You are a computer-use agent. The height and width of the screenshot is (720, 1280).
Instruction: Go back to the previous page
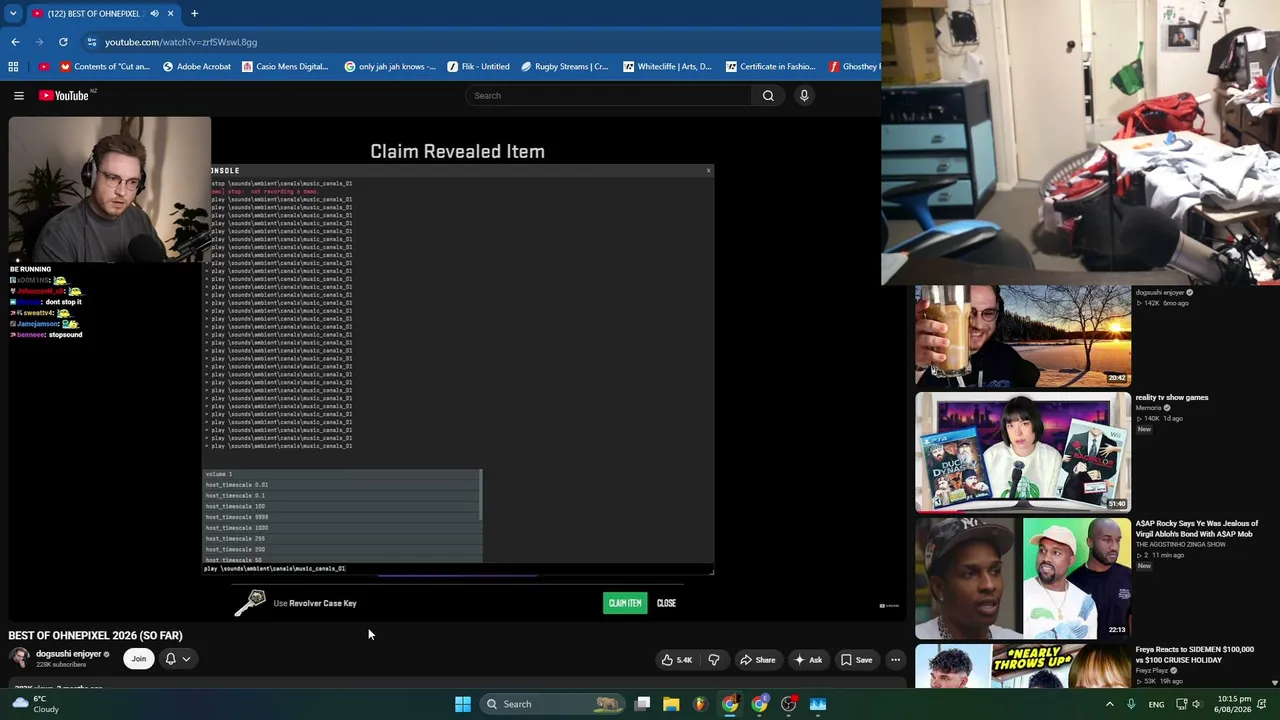(x=15, y=42)
